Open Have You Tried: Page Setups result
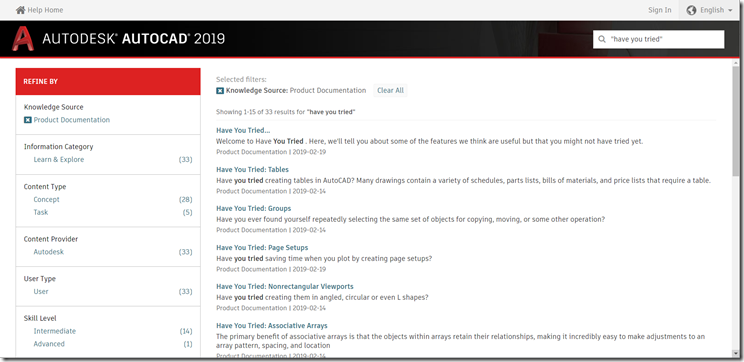 click(x=262, y=248)
